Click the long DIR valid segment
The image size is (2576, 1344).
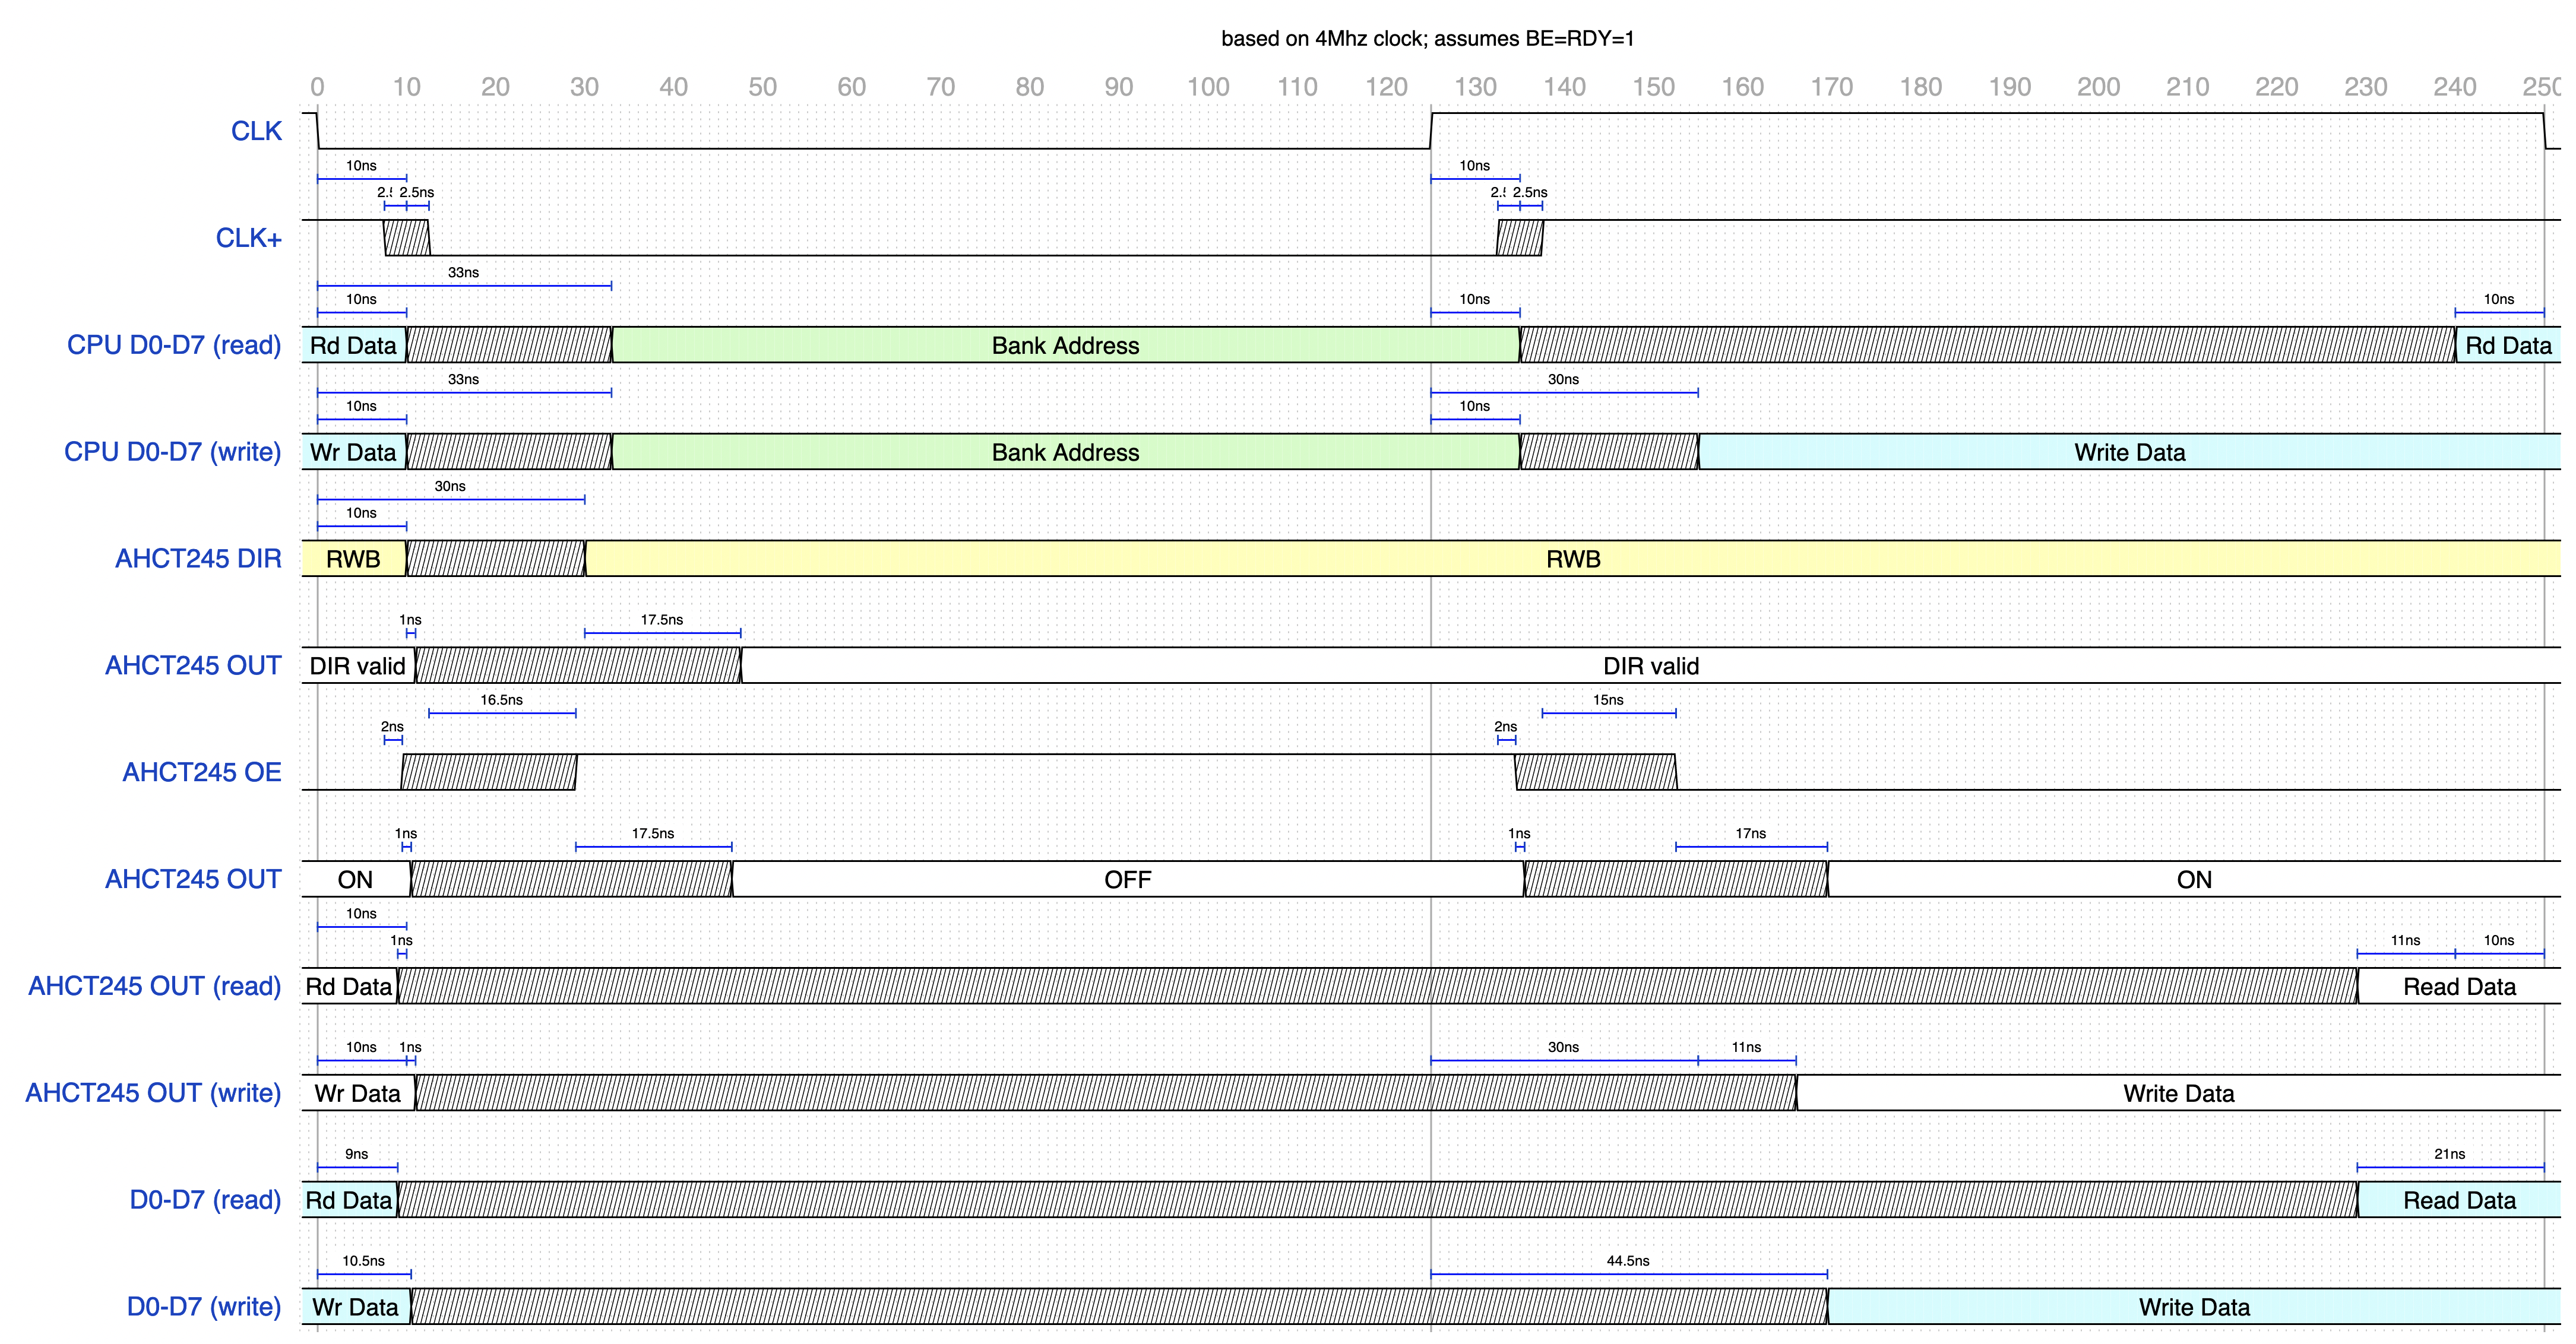(x=1650, y=666)
